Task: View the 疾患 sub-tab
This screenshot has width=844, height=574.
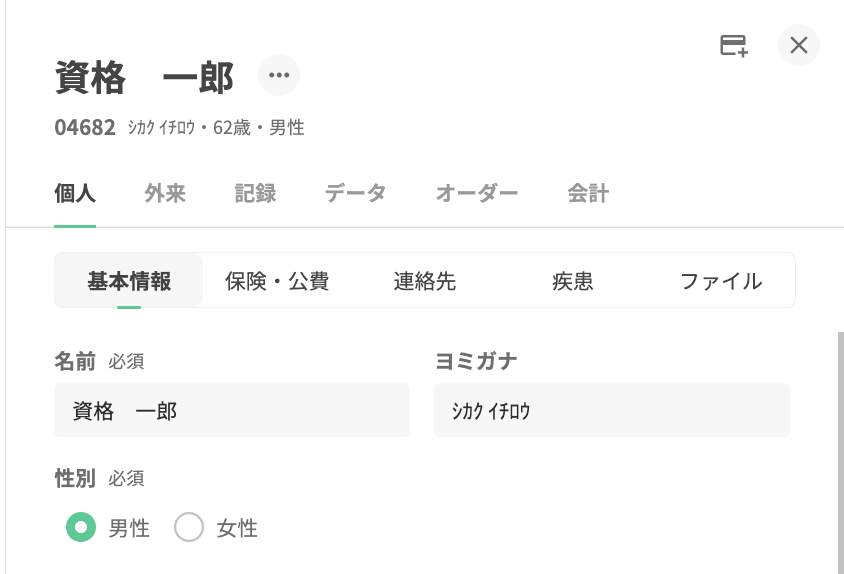Action: tap(573, 281)
